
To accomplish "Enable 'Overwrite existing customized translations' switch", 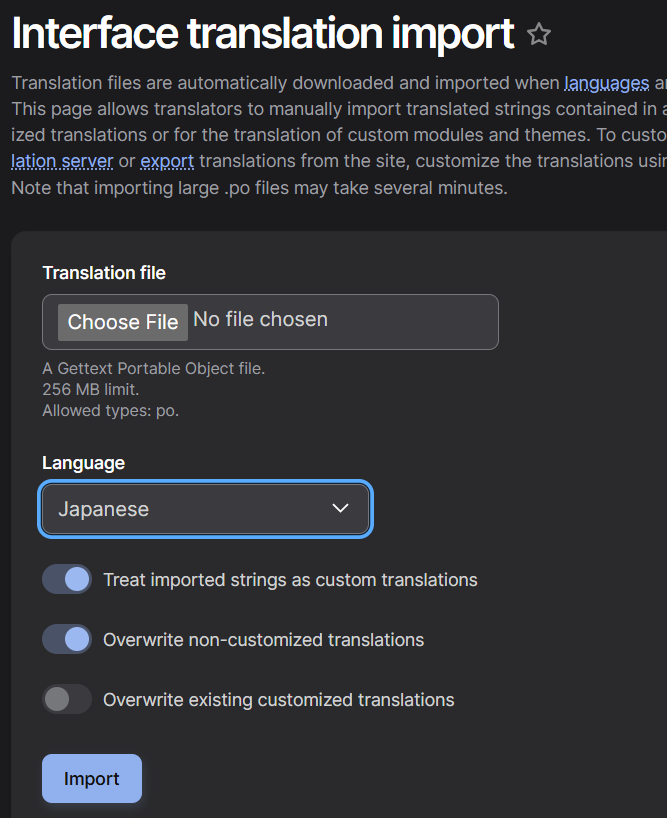I will (x=67, y=699).
